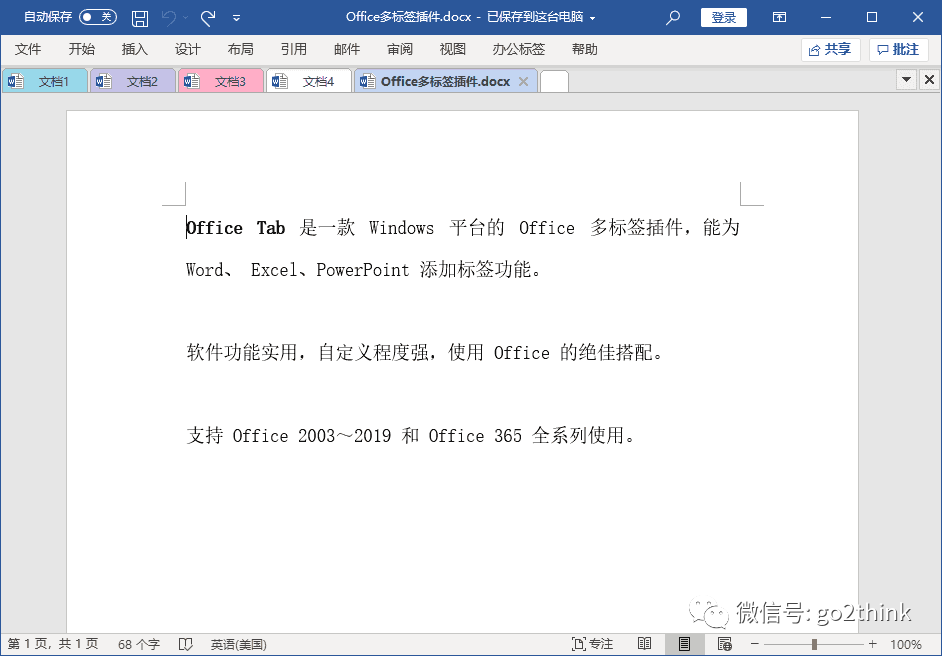Image resolution: width=942 pixels, height=656 pixels.
Task: Click the Word icon on 文档3 tab
Action: pyautogui.click(x=192, y=81)
